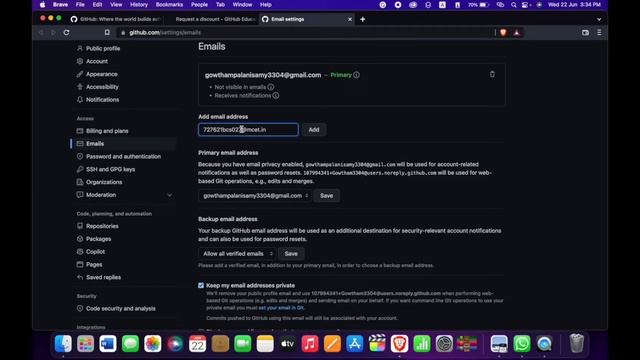
Task: Open Calendar from the dock
Action: pos(198,344)
